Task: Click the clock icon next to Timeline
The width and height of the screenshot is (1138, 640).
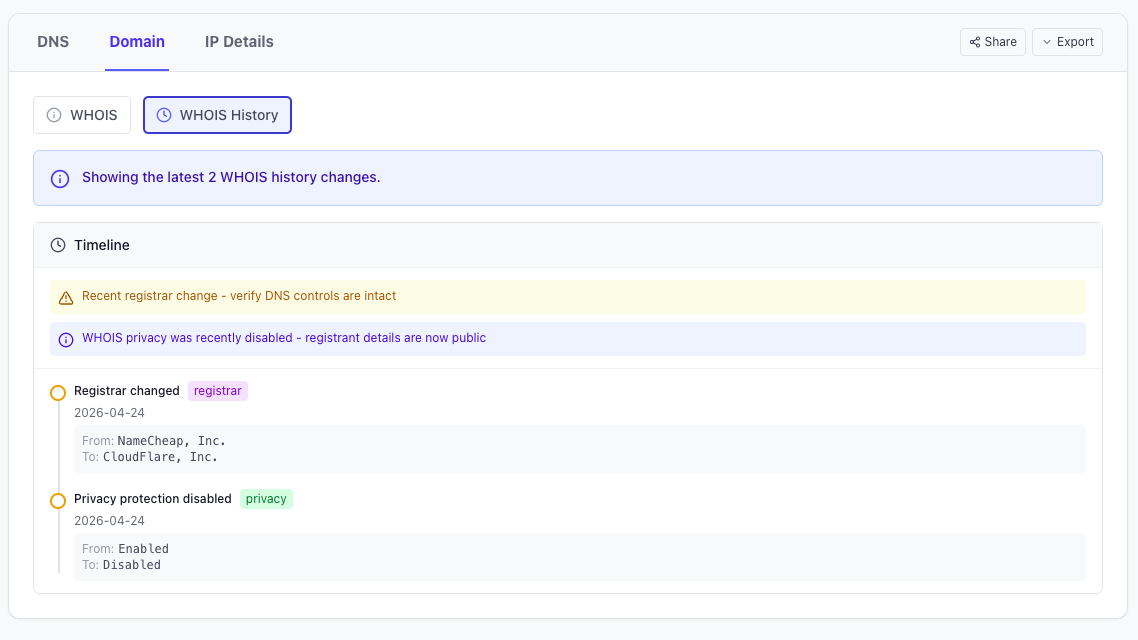Action: [58, 245]
